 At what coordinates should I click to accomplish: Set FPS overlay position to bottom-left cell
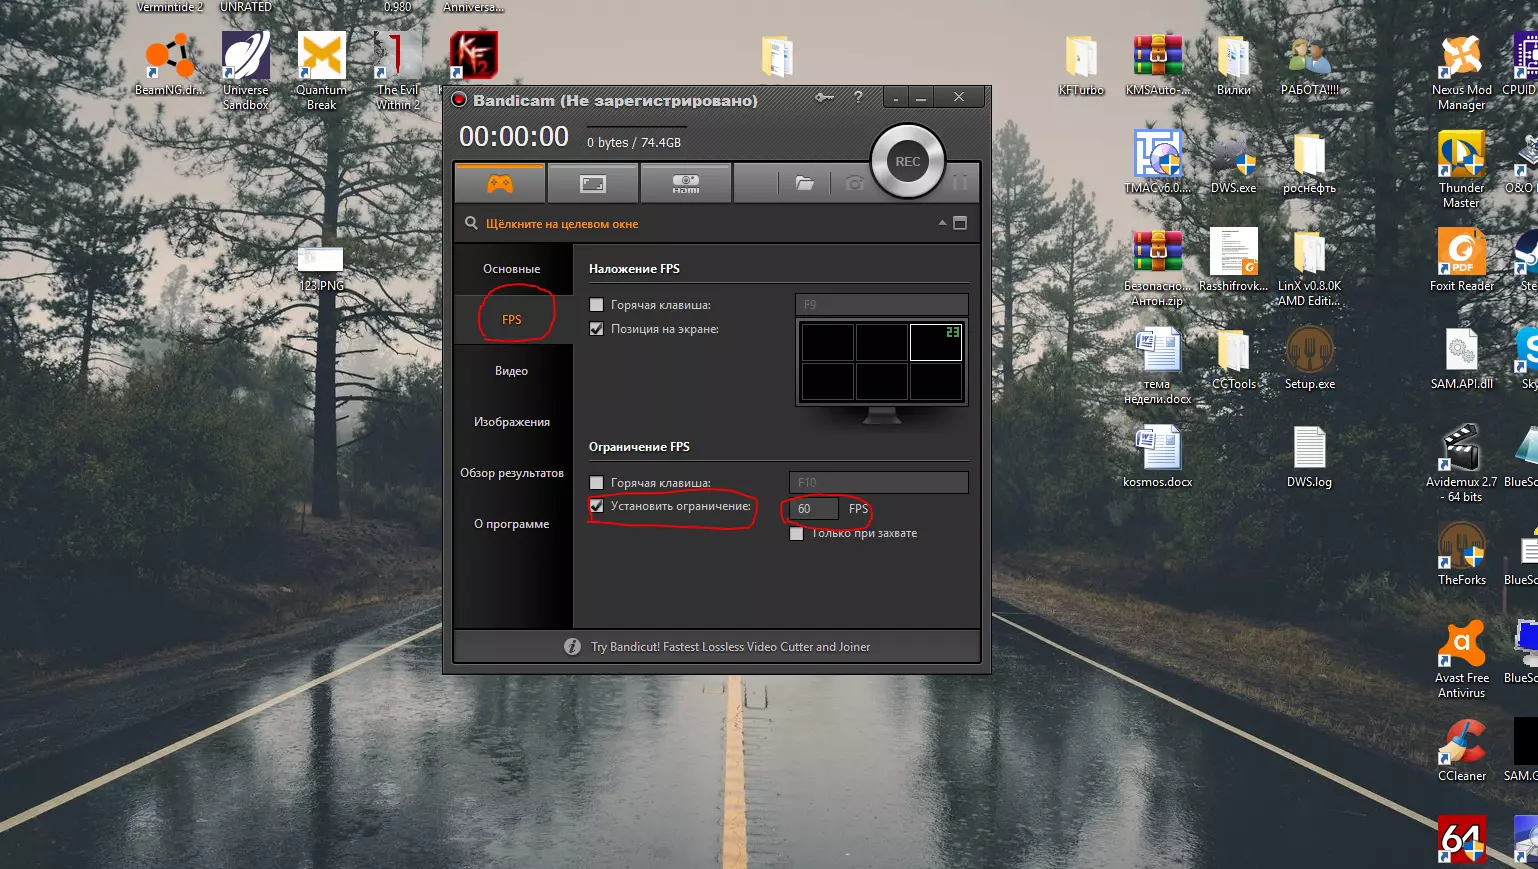point(828,381)
